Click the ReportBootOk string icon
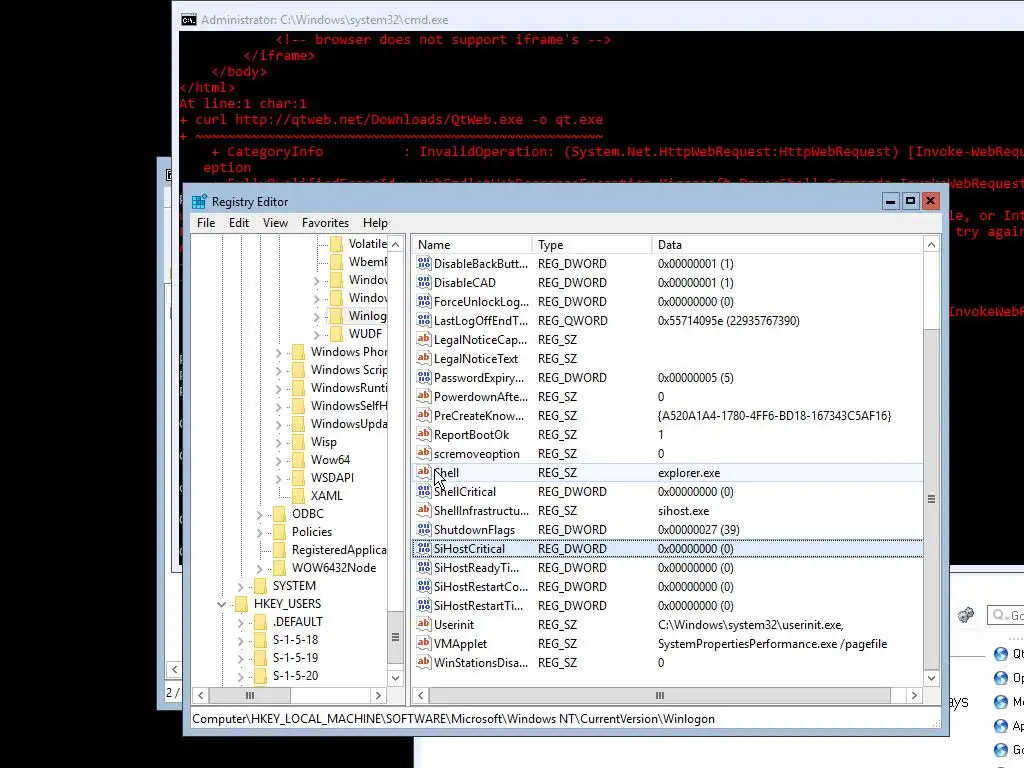 (x=424, y=434)
